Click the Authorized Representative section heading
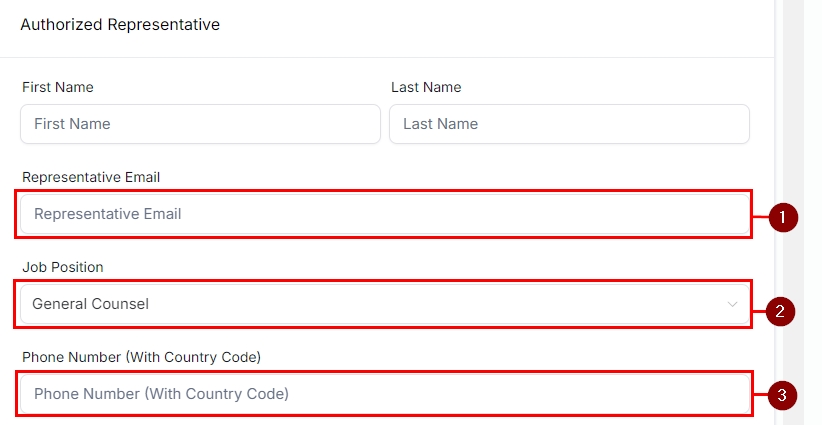This screenshot has height=425, width=822. click(x=120, y=24)
